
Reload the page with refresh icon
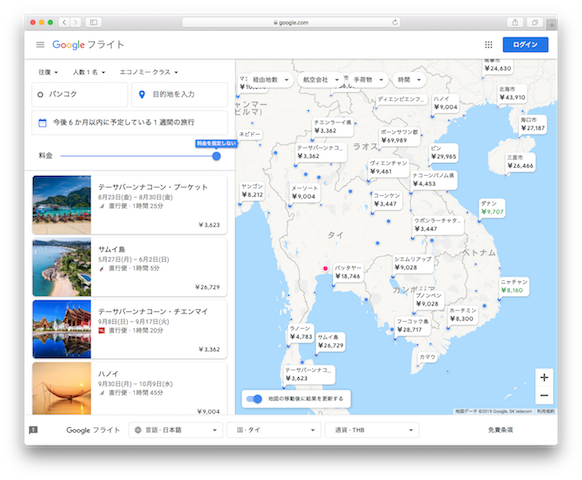pyautogui.click(x=395, y=22)
